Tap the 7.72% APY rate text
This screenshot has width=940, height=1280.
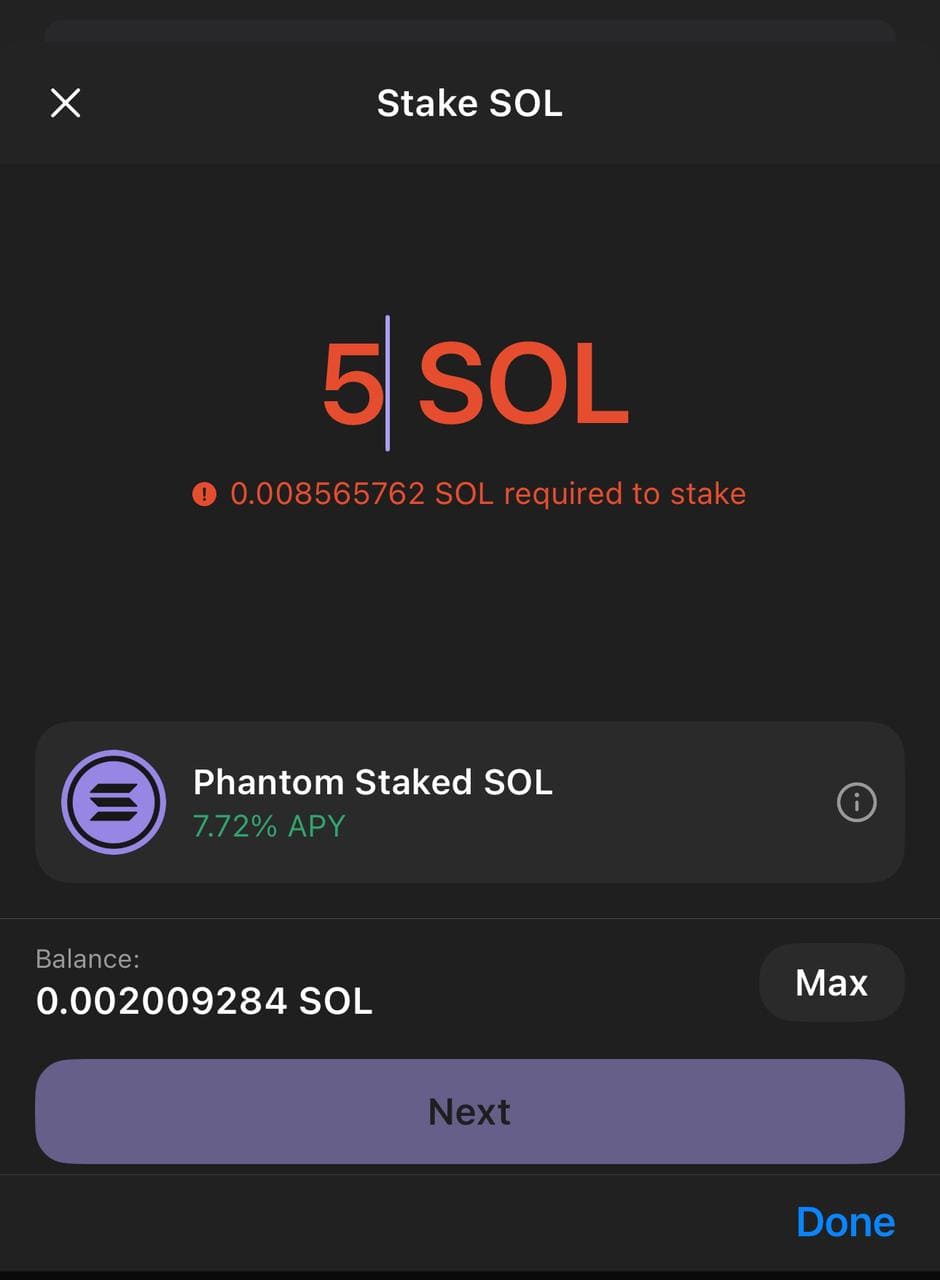[269, 827]
